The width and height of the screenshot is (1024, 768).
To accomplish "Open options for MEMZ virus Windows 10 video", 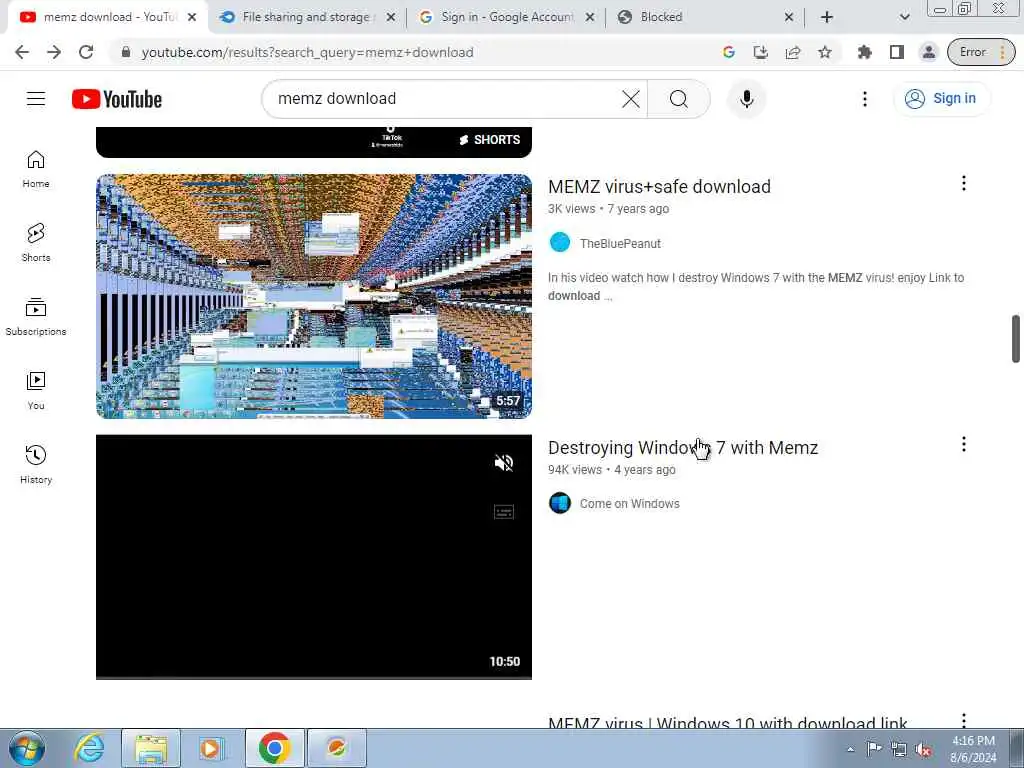I will (x=963, y=720).
